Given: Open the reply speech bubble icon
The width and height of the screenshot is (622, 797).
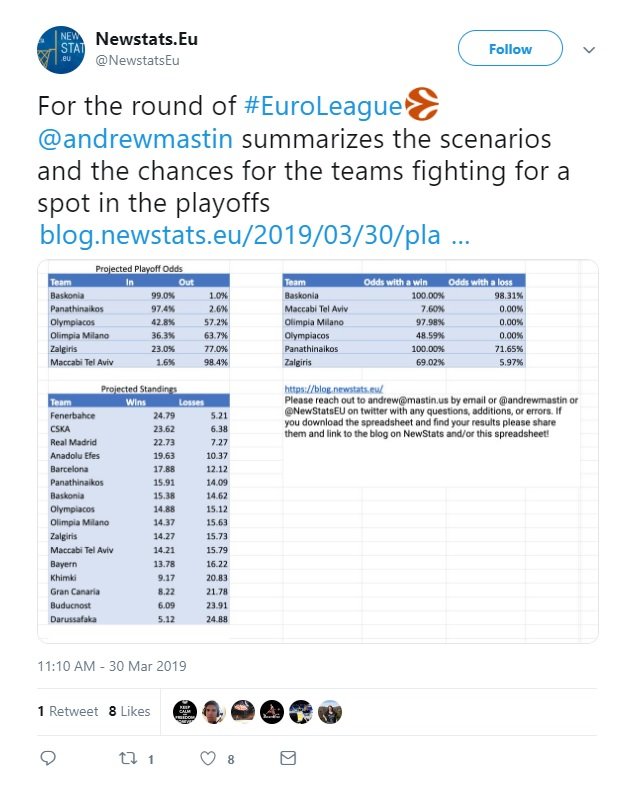Looking at the screenshot, I should (x=48, y=758).
